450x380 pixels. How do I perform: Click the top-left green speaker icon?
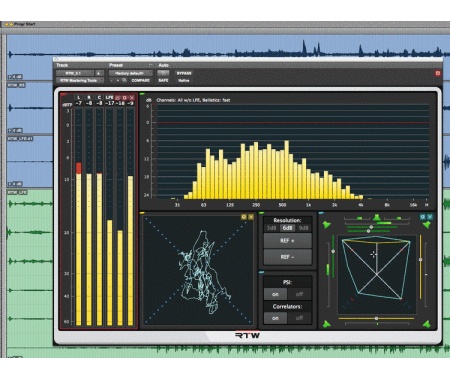click(327, 225)
